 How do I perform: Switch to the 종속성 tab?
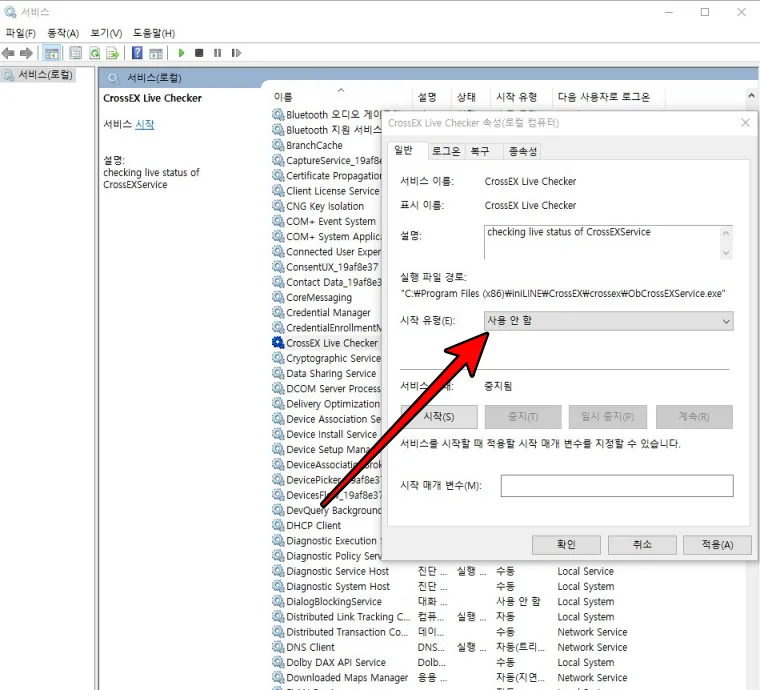[x=522, y=151]
